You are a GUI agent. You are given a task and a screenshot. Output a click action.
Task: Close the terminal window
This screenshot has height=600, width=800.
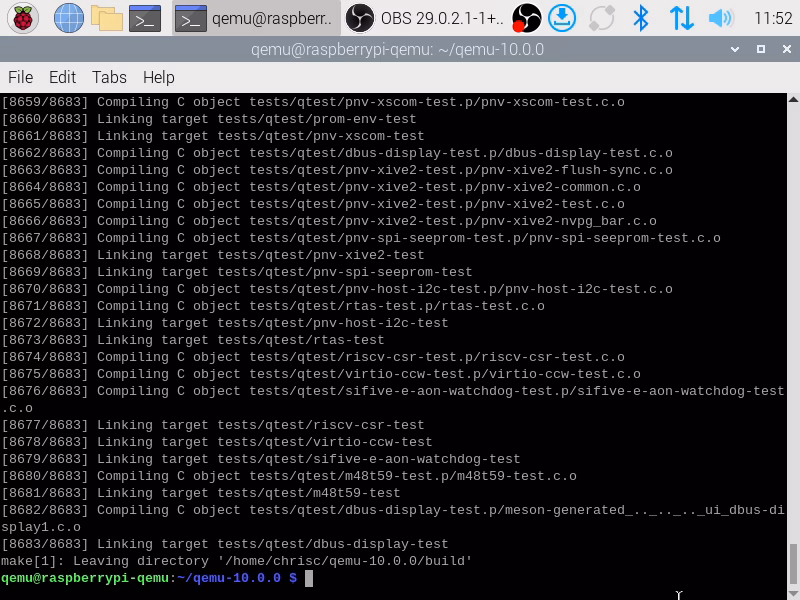pos(787,49)
